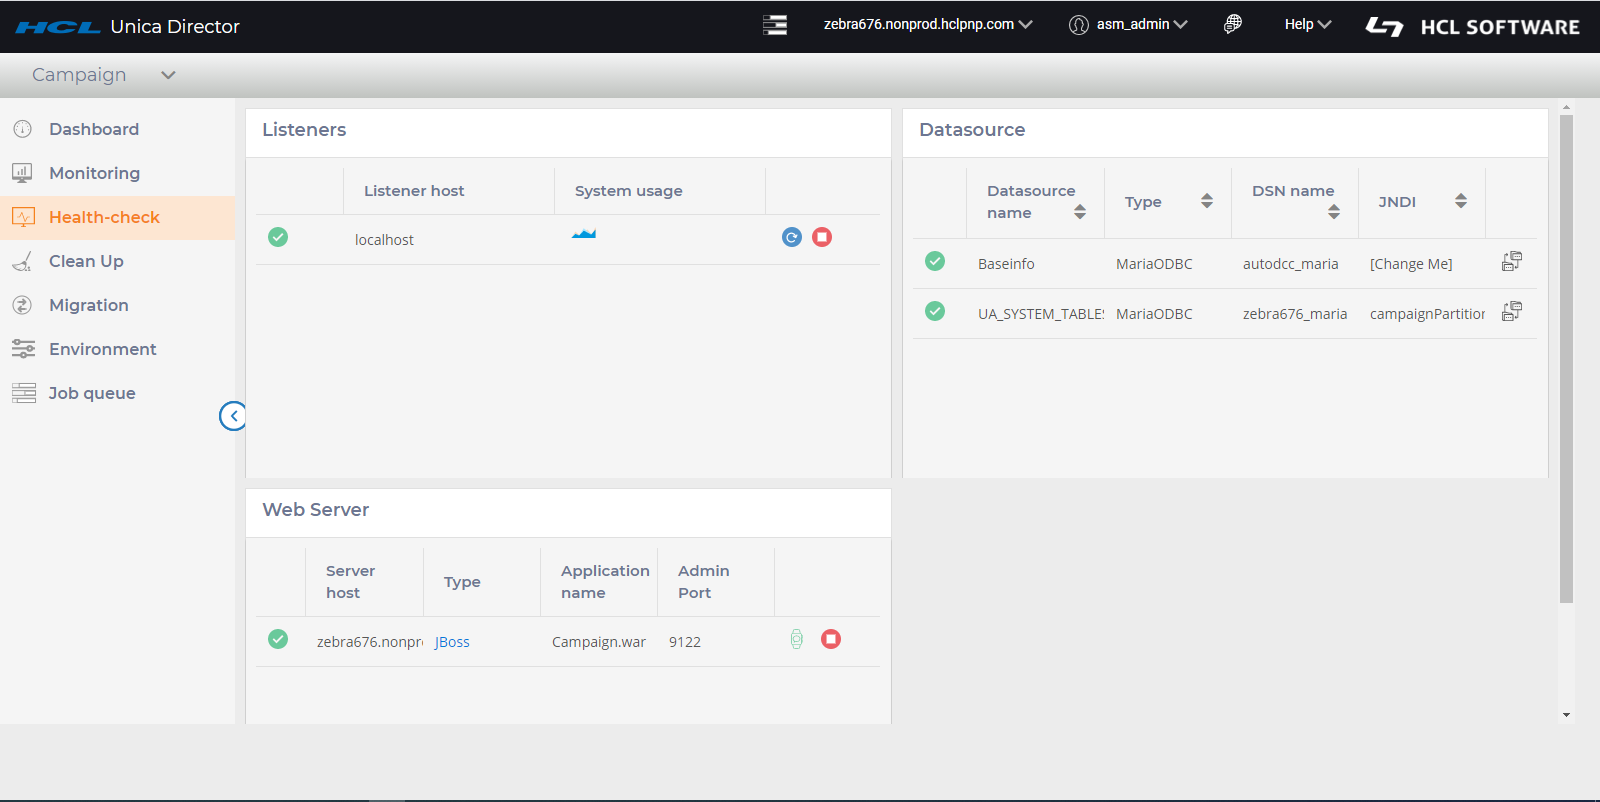Expand the Campaign application dropdown
The width and height of the screenshot is (1600, 802).
point(168,75)
